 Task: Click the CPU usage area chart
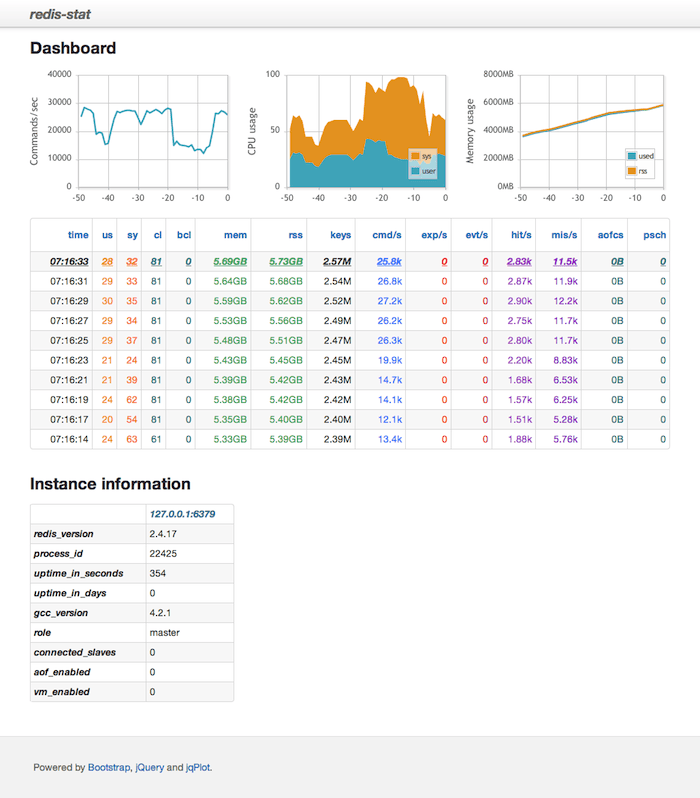366,130
